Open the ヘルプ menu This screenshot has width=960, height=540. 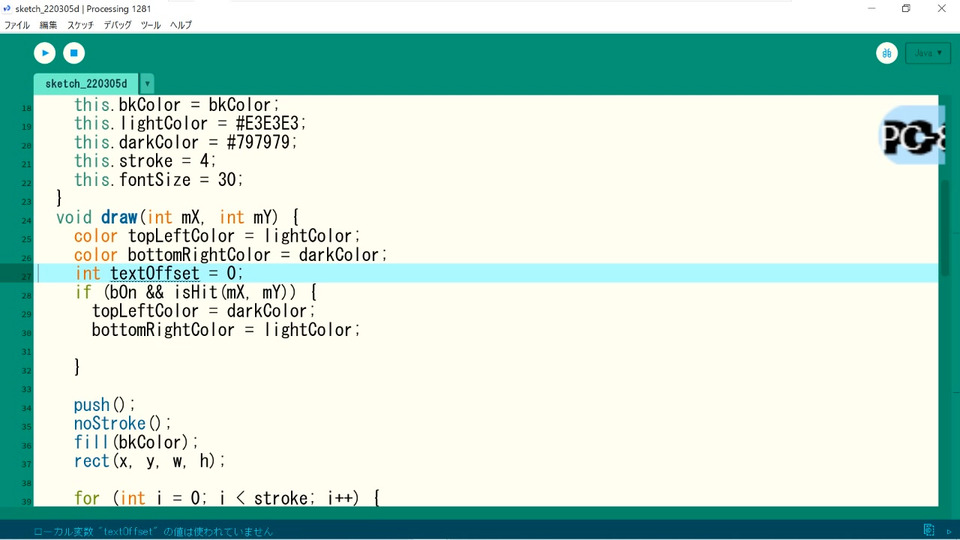[181, 25]
